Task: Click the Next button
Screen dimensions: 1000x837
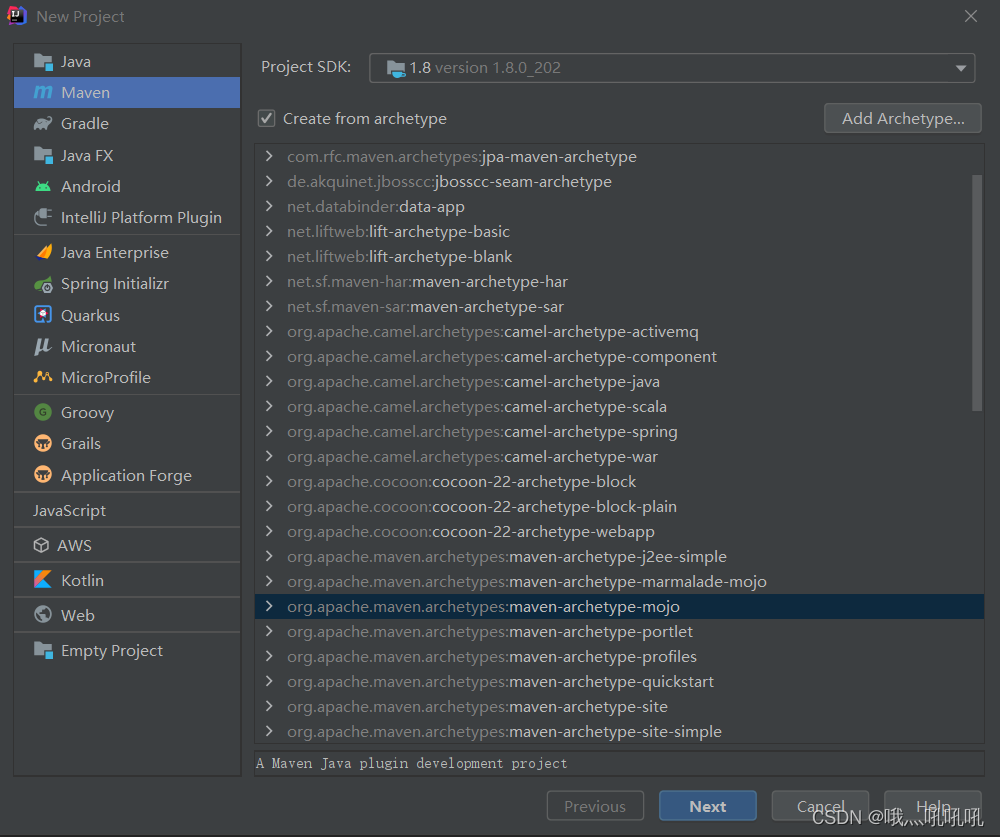Action: click(707, 806)
